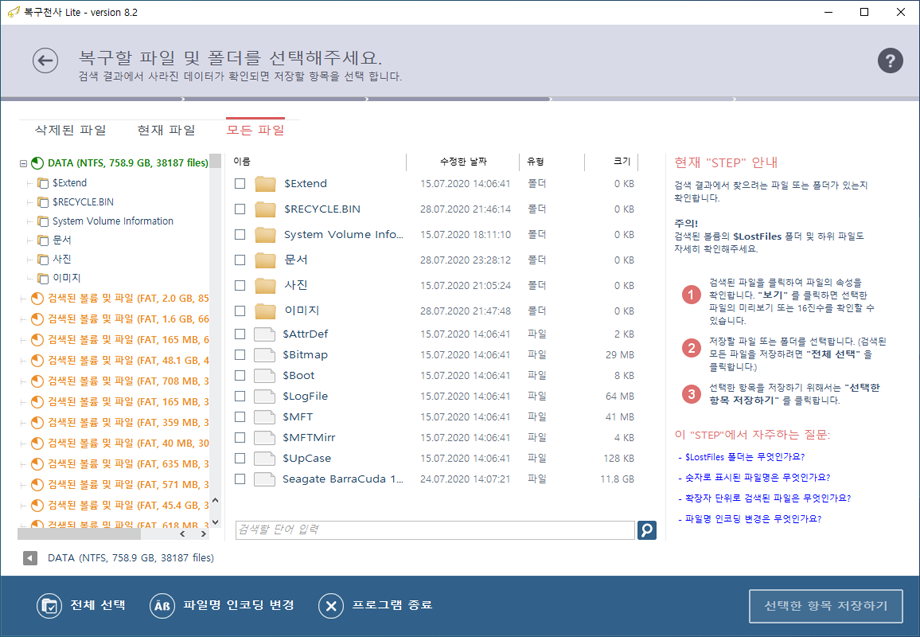Sort by the 크기 column header

point(621,161)
